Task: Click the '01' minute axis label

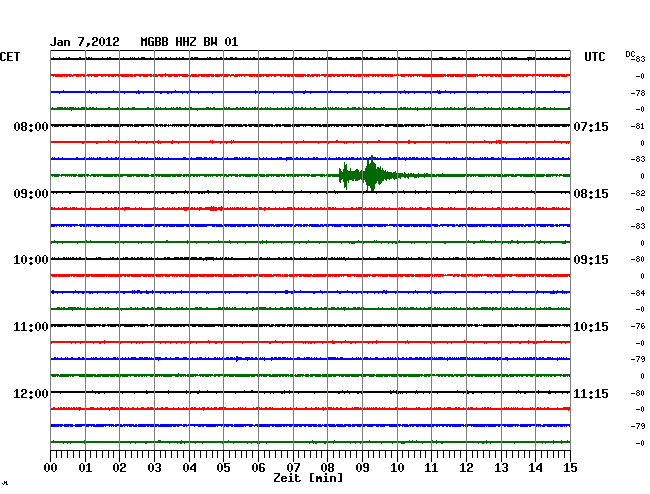Action: click(85, 467)
